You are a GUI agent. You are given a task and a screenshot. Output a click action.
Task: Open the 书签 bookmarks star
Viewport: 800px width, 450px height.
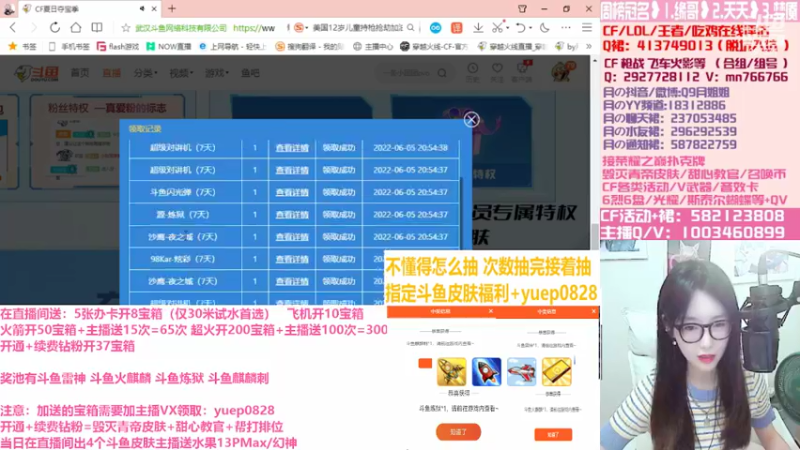22,46
